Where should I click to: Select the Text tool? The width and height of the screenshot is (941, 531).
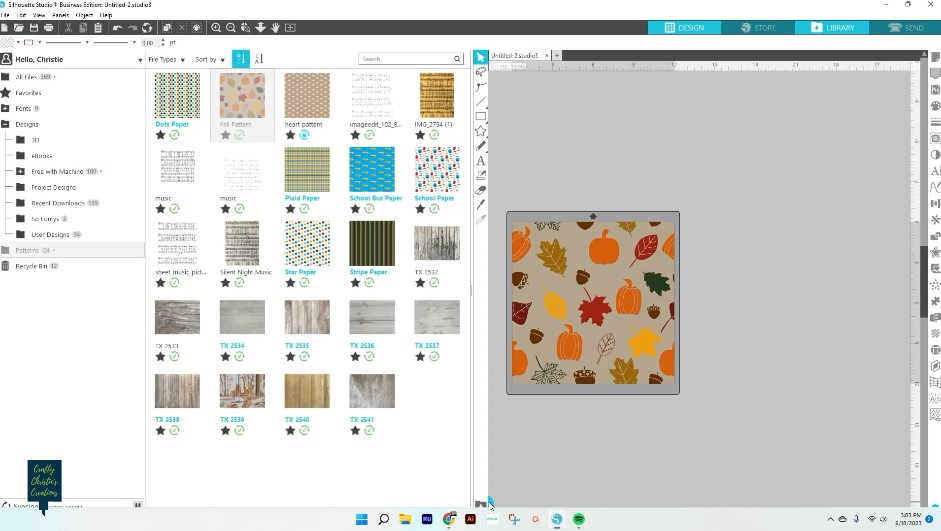[481, 161]
